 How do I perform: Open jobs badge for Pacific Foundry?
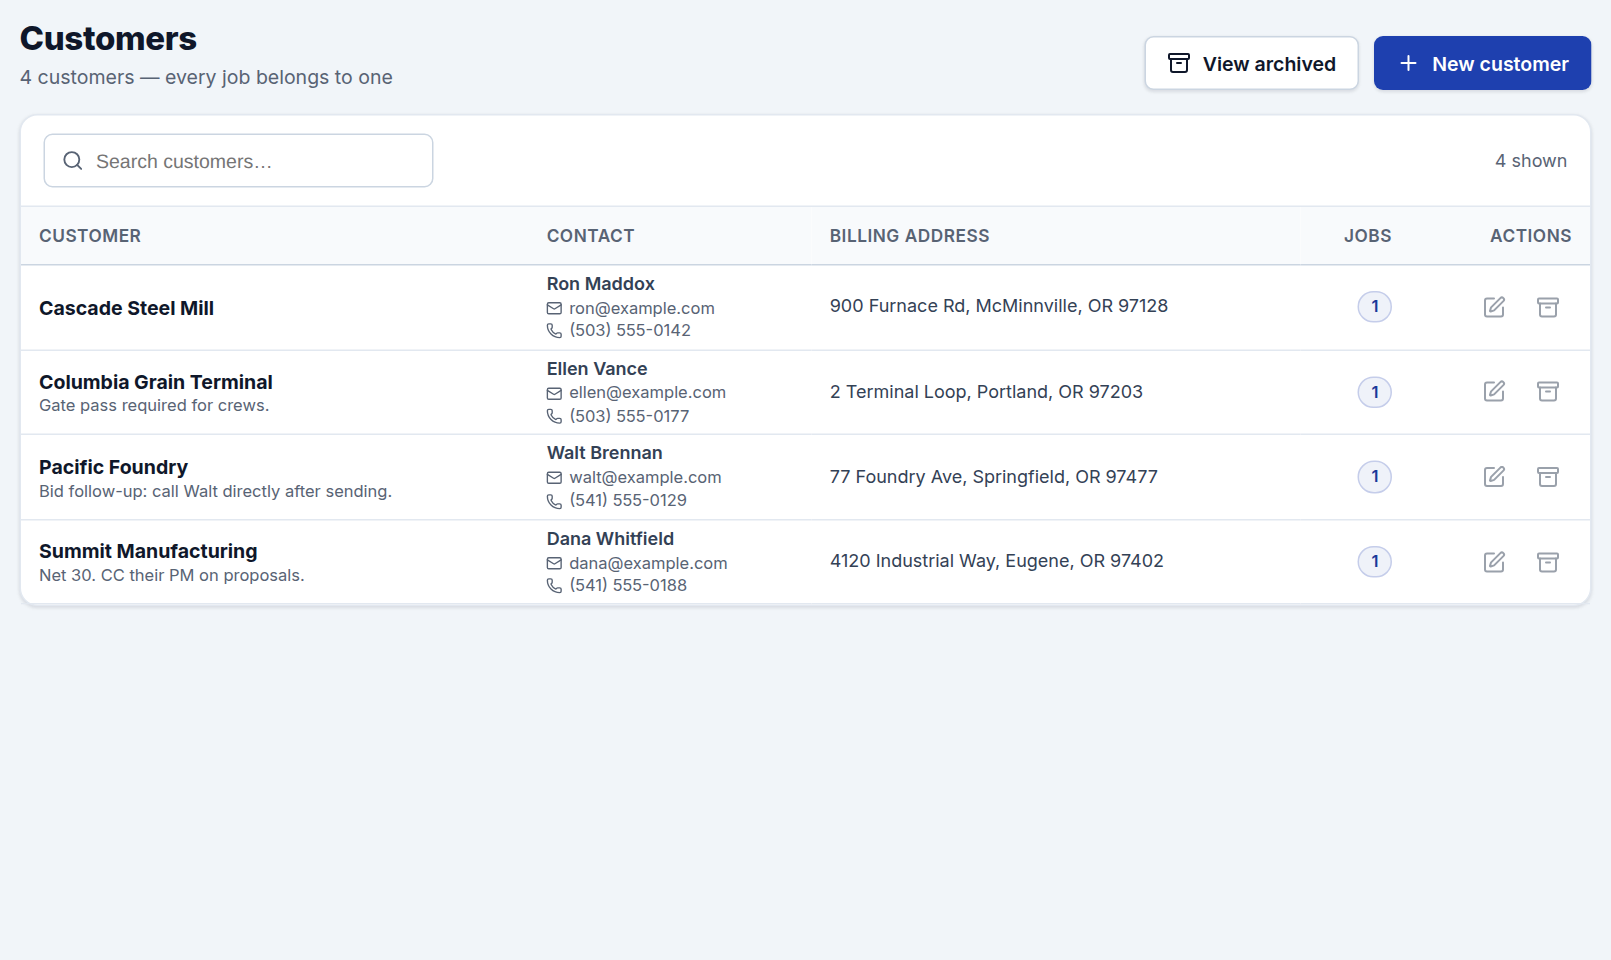(1375, 476)
